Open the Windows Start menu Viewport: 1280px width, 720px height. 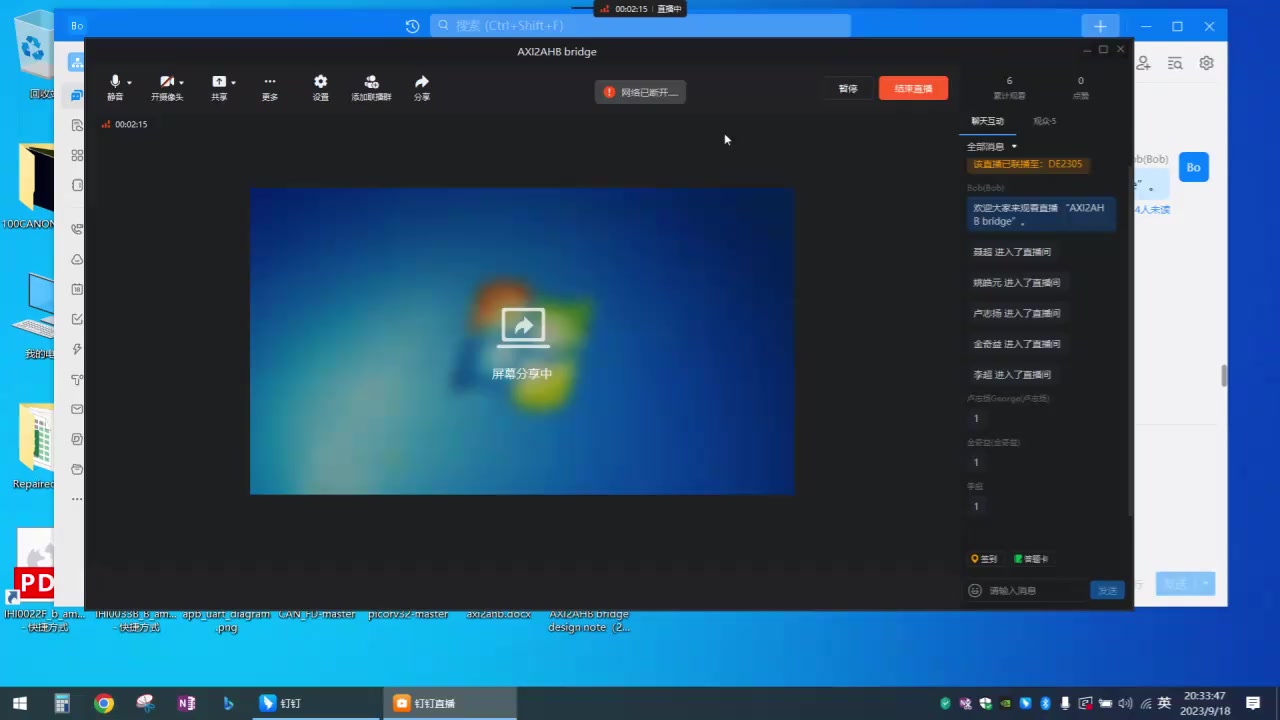[20, 703]
